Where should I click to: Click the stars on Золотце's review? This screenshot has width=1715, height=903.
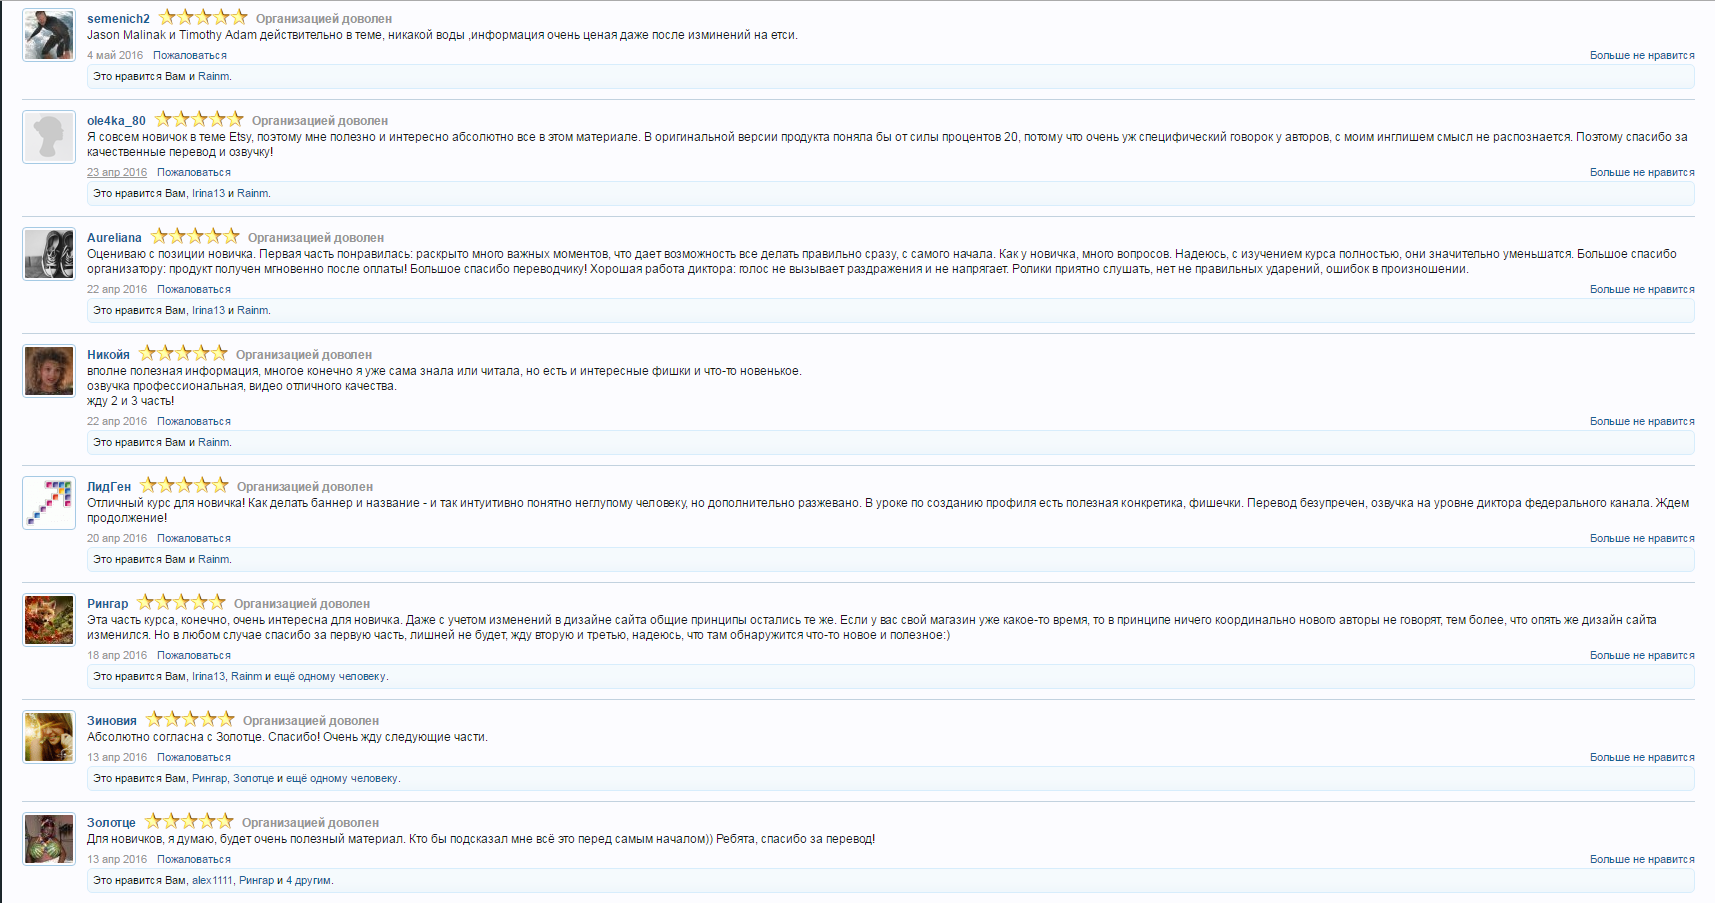[x=189, y=821]
